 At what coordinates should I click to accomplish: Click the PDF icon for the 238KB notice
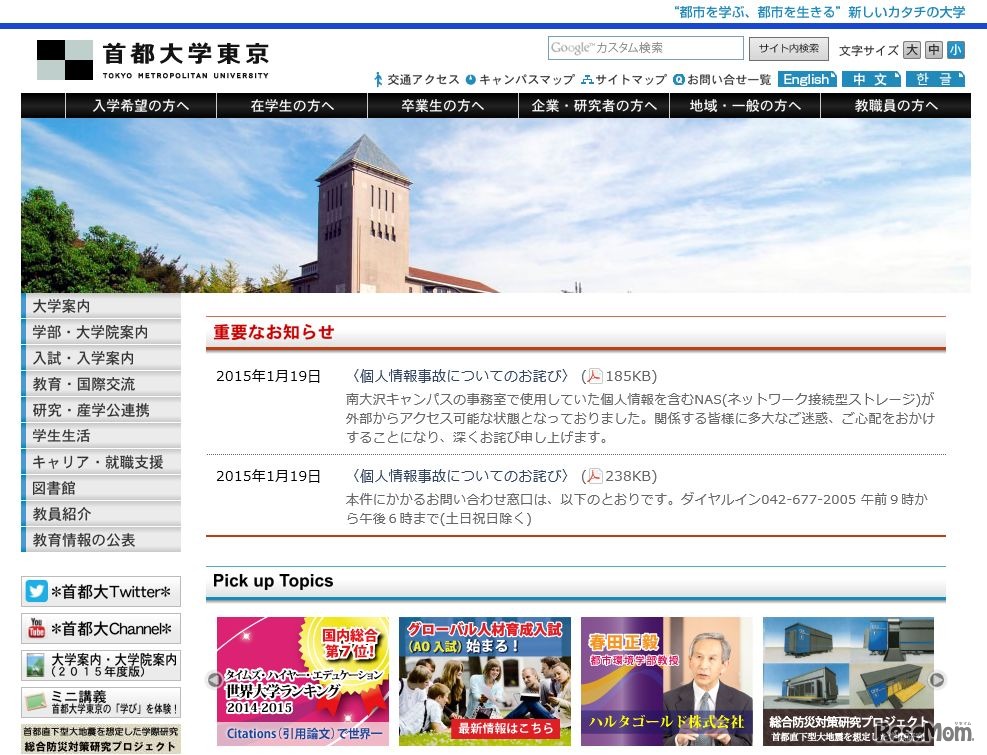coord(594,476)
